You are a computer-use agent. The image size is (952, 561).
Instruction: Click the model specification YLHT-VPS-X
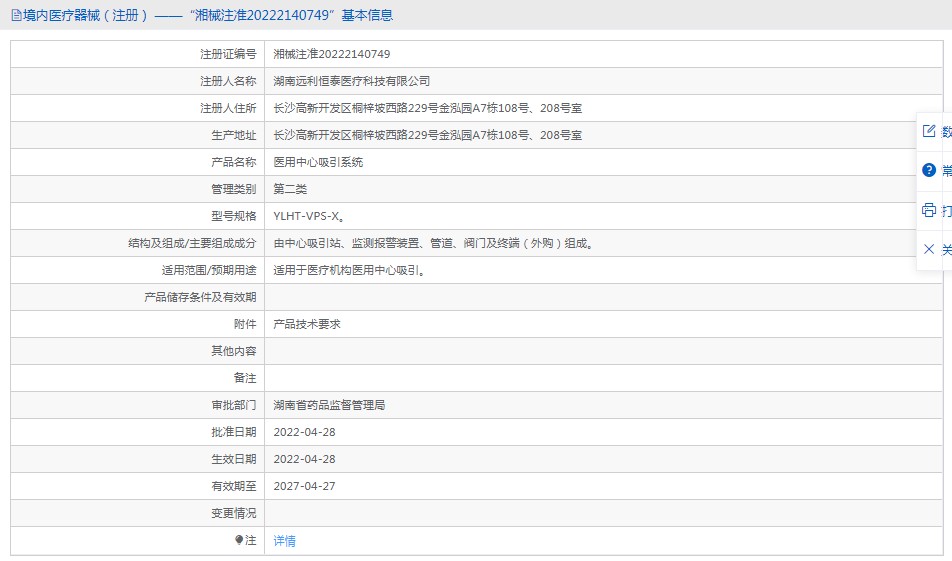(310, 216)
